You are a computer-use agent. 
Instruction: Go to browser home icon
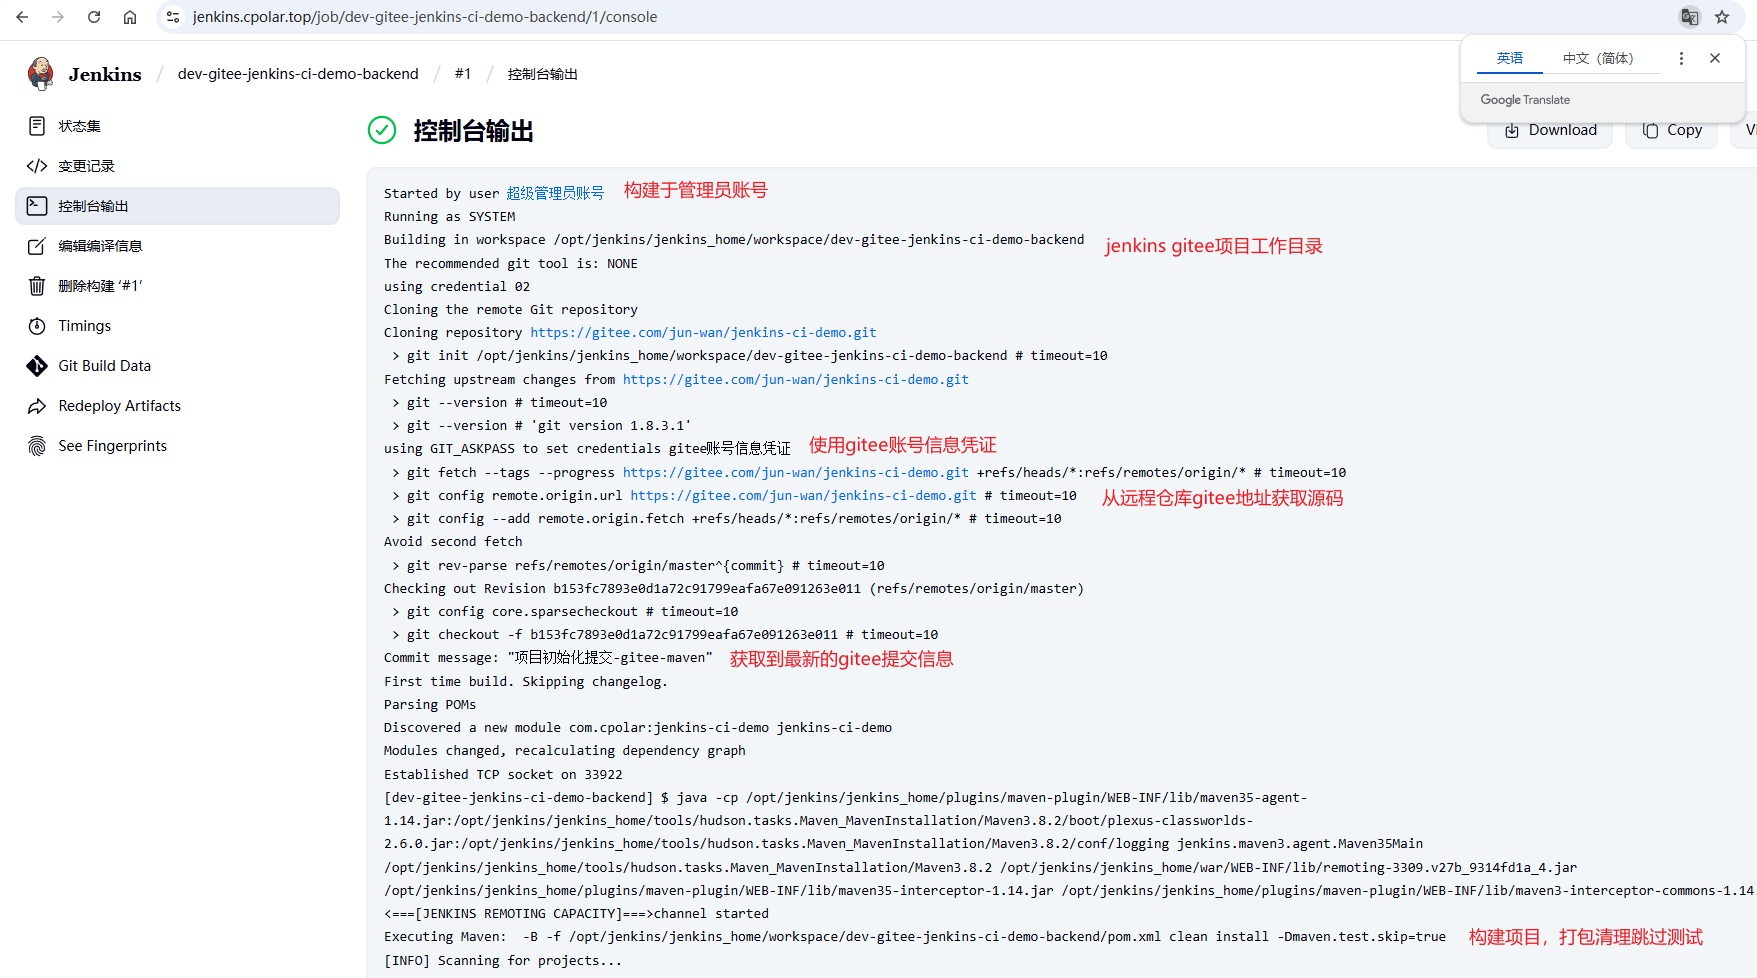pos(130,17)
